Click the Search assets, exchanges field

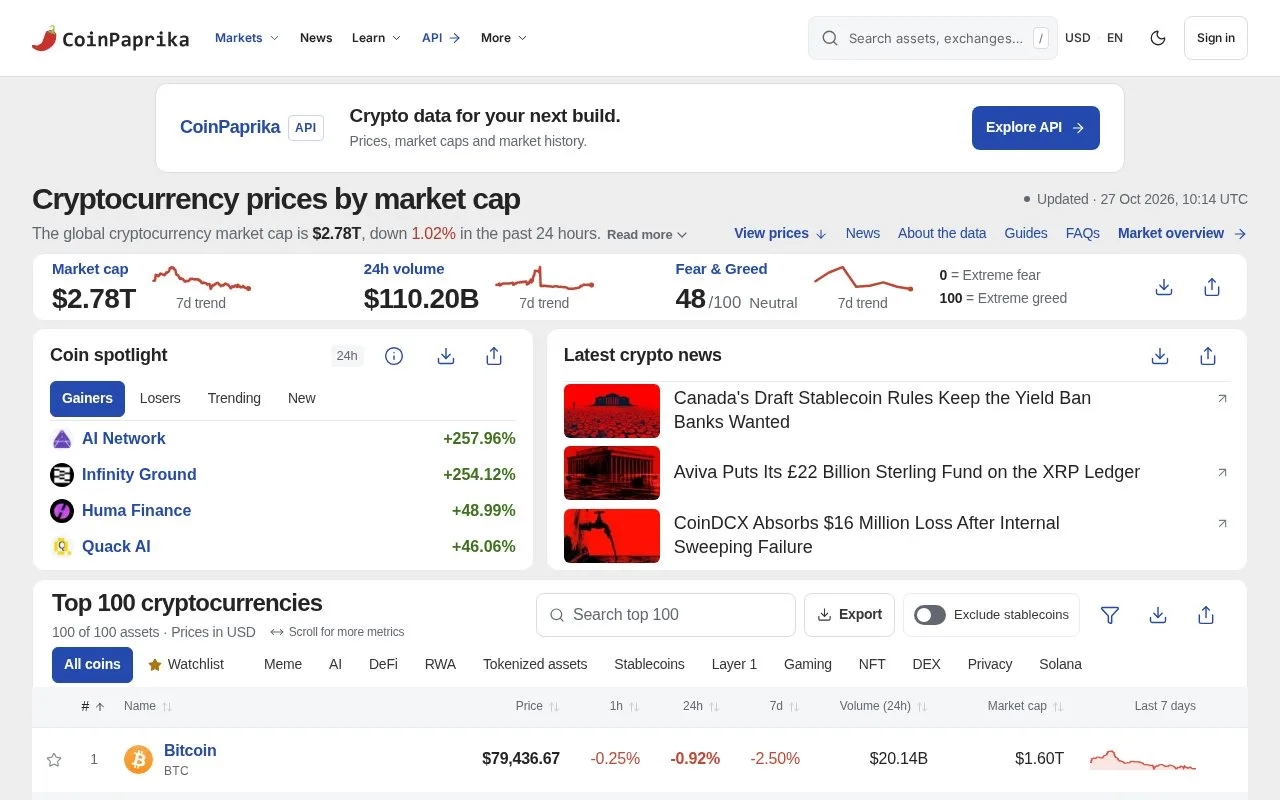933,38
